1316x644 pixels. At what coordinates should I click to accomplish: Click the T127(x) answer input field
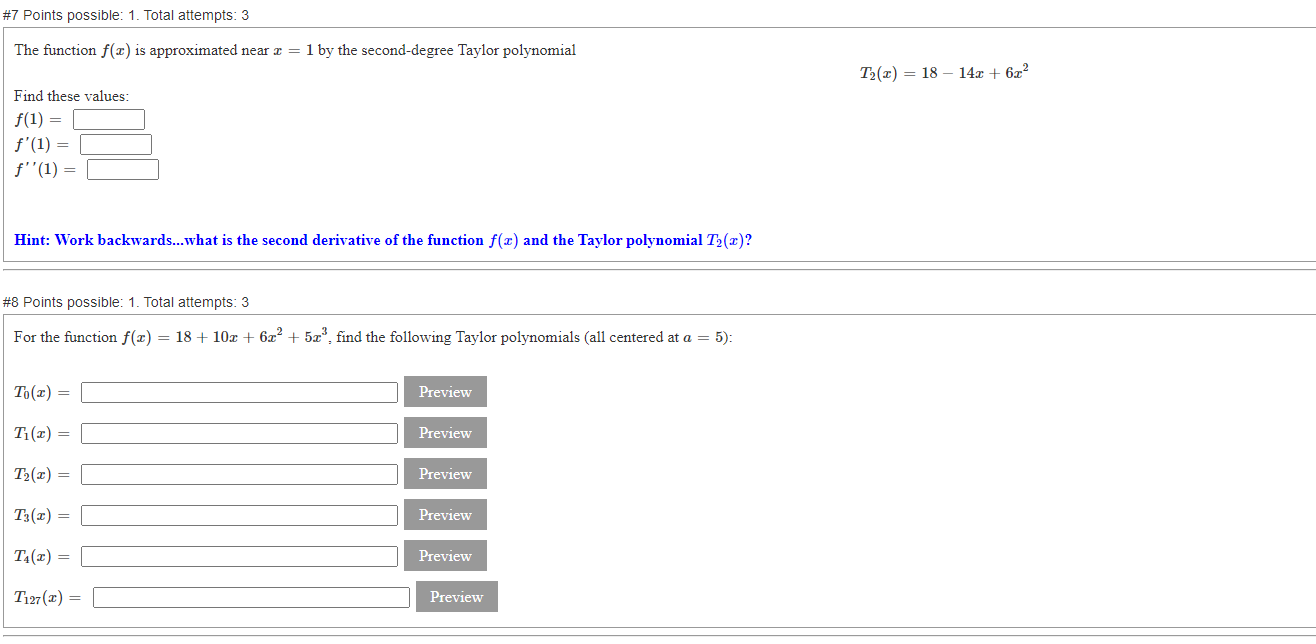[x=250, y=596]
